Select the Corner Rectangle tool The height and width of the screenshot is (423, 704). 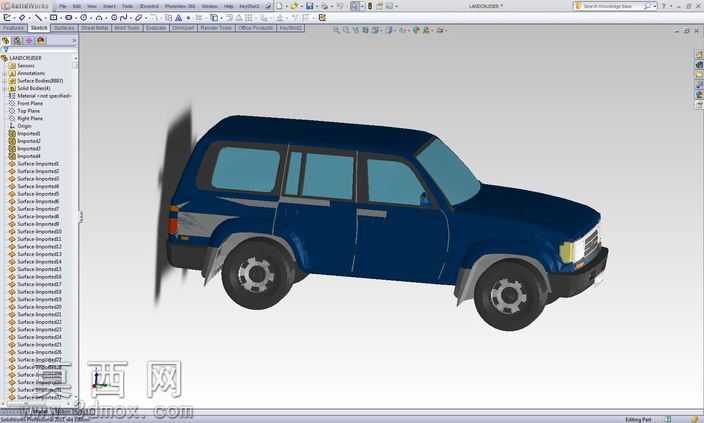point(53,18)
